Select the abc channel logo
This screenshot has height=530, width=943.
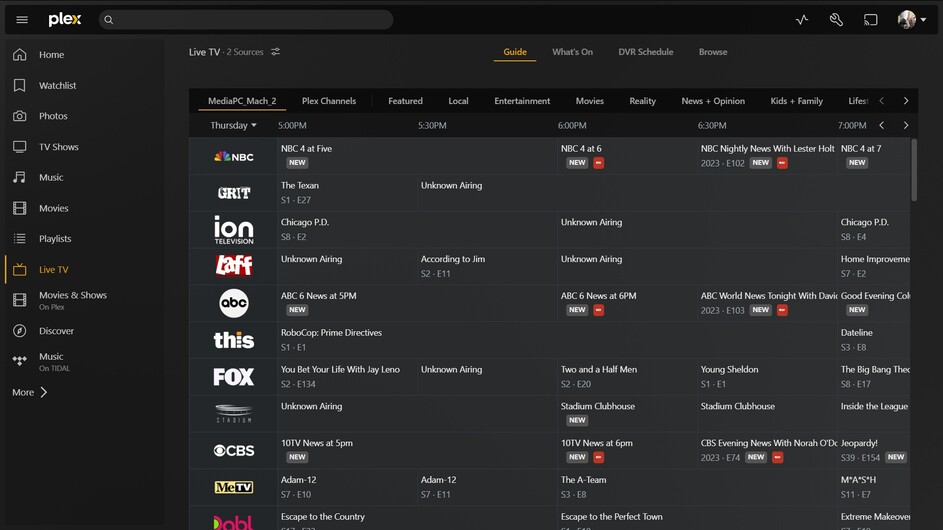click(x=234, y=303)
